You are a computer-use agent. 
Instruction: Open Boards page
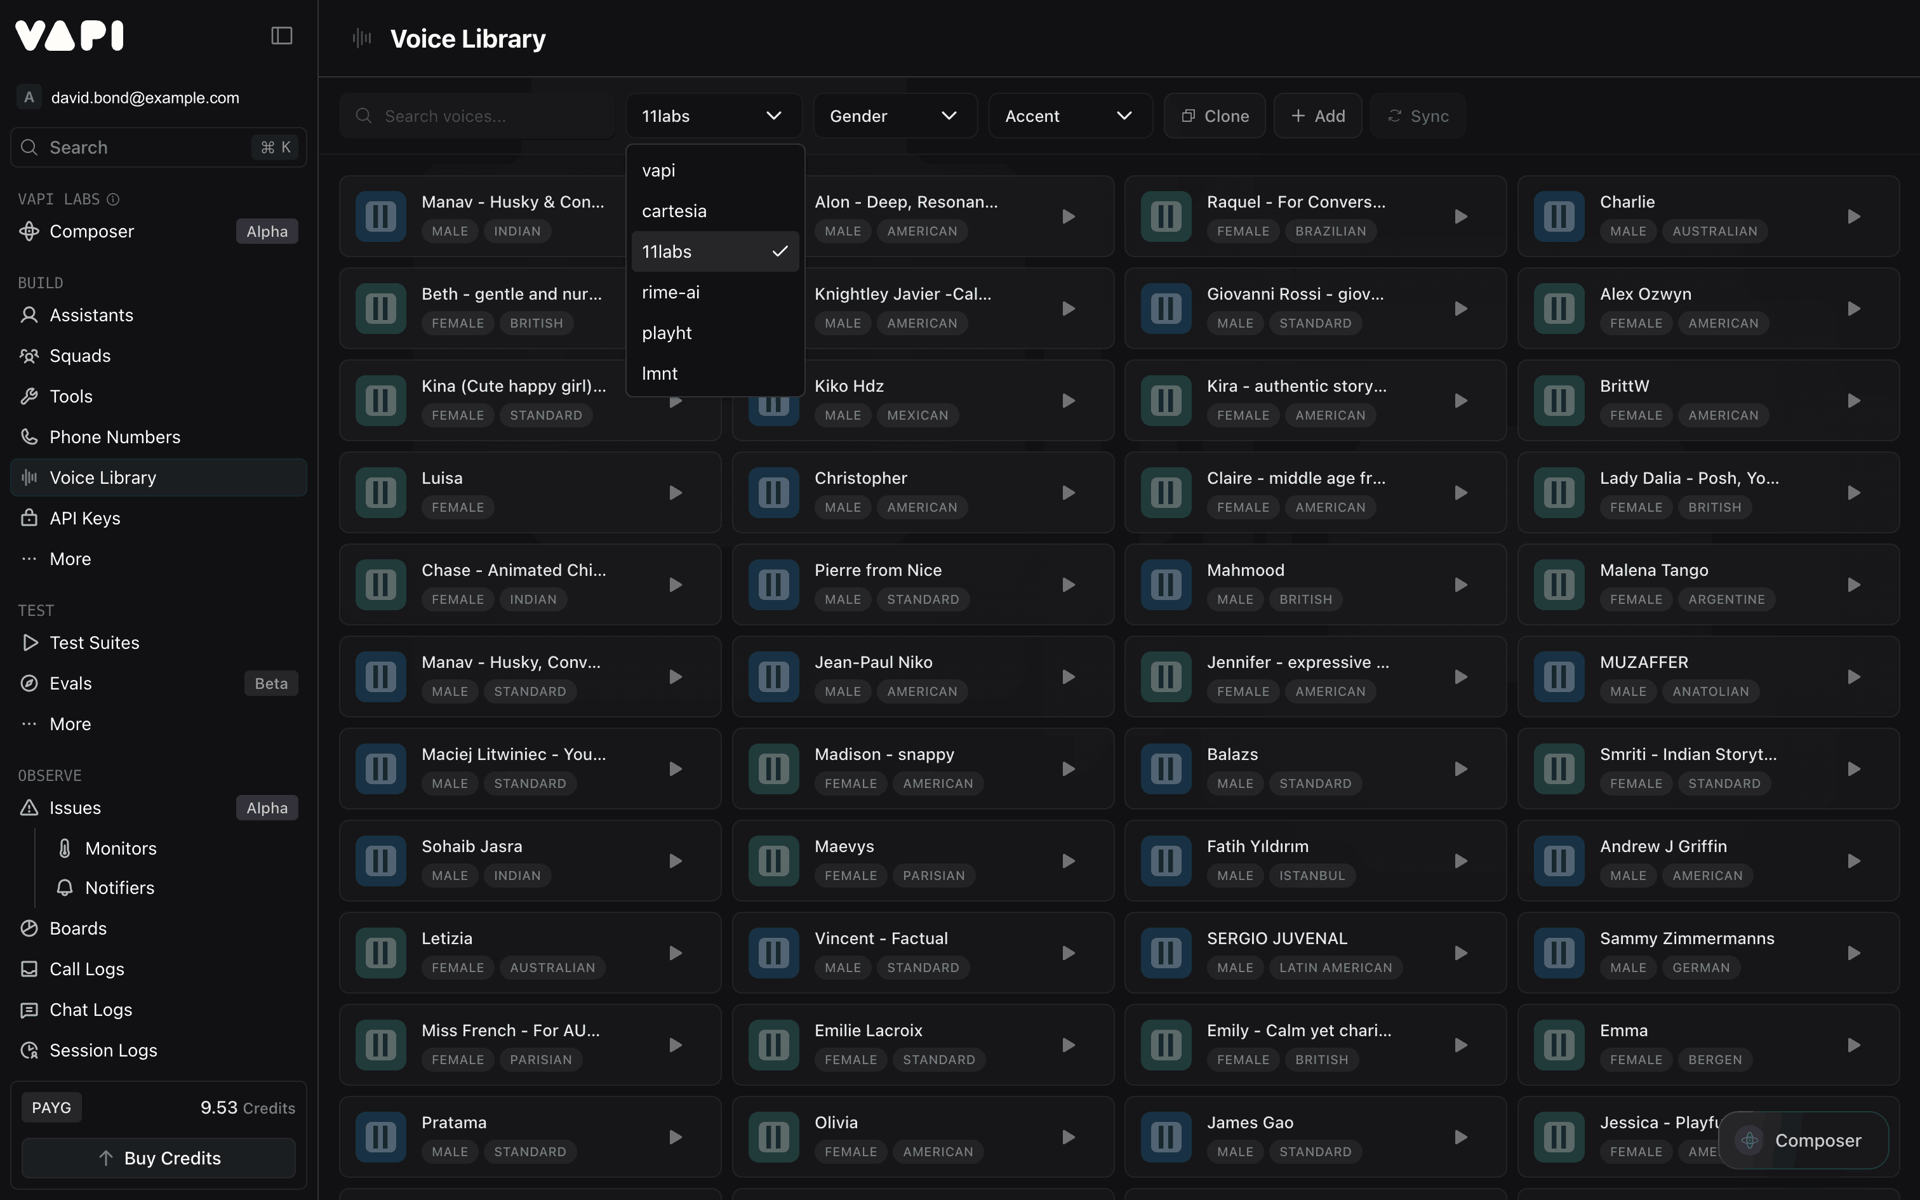tap(159, 929)
